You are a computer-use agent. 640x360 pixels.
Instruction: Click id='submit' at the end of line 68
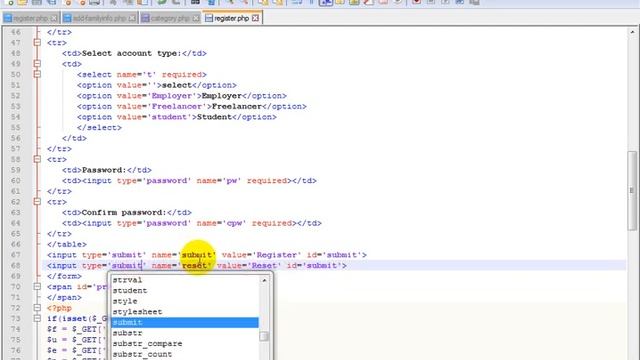pos(314,265)
